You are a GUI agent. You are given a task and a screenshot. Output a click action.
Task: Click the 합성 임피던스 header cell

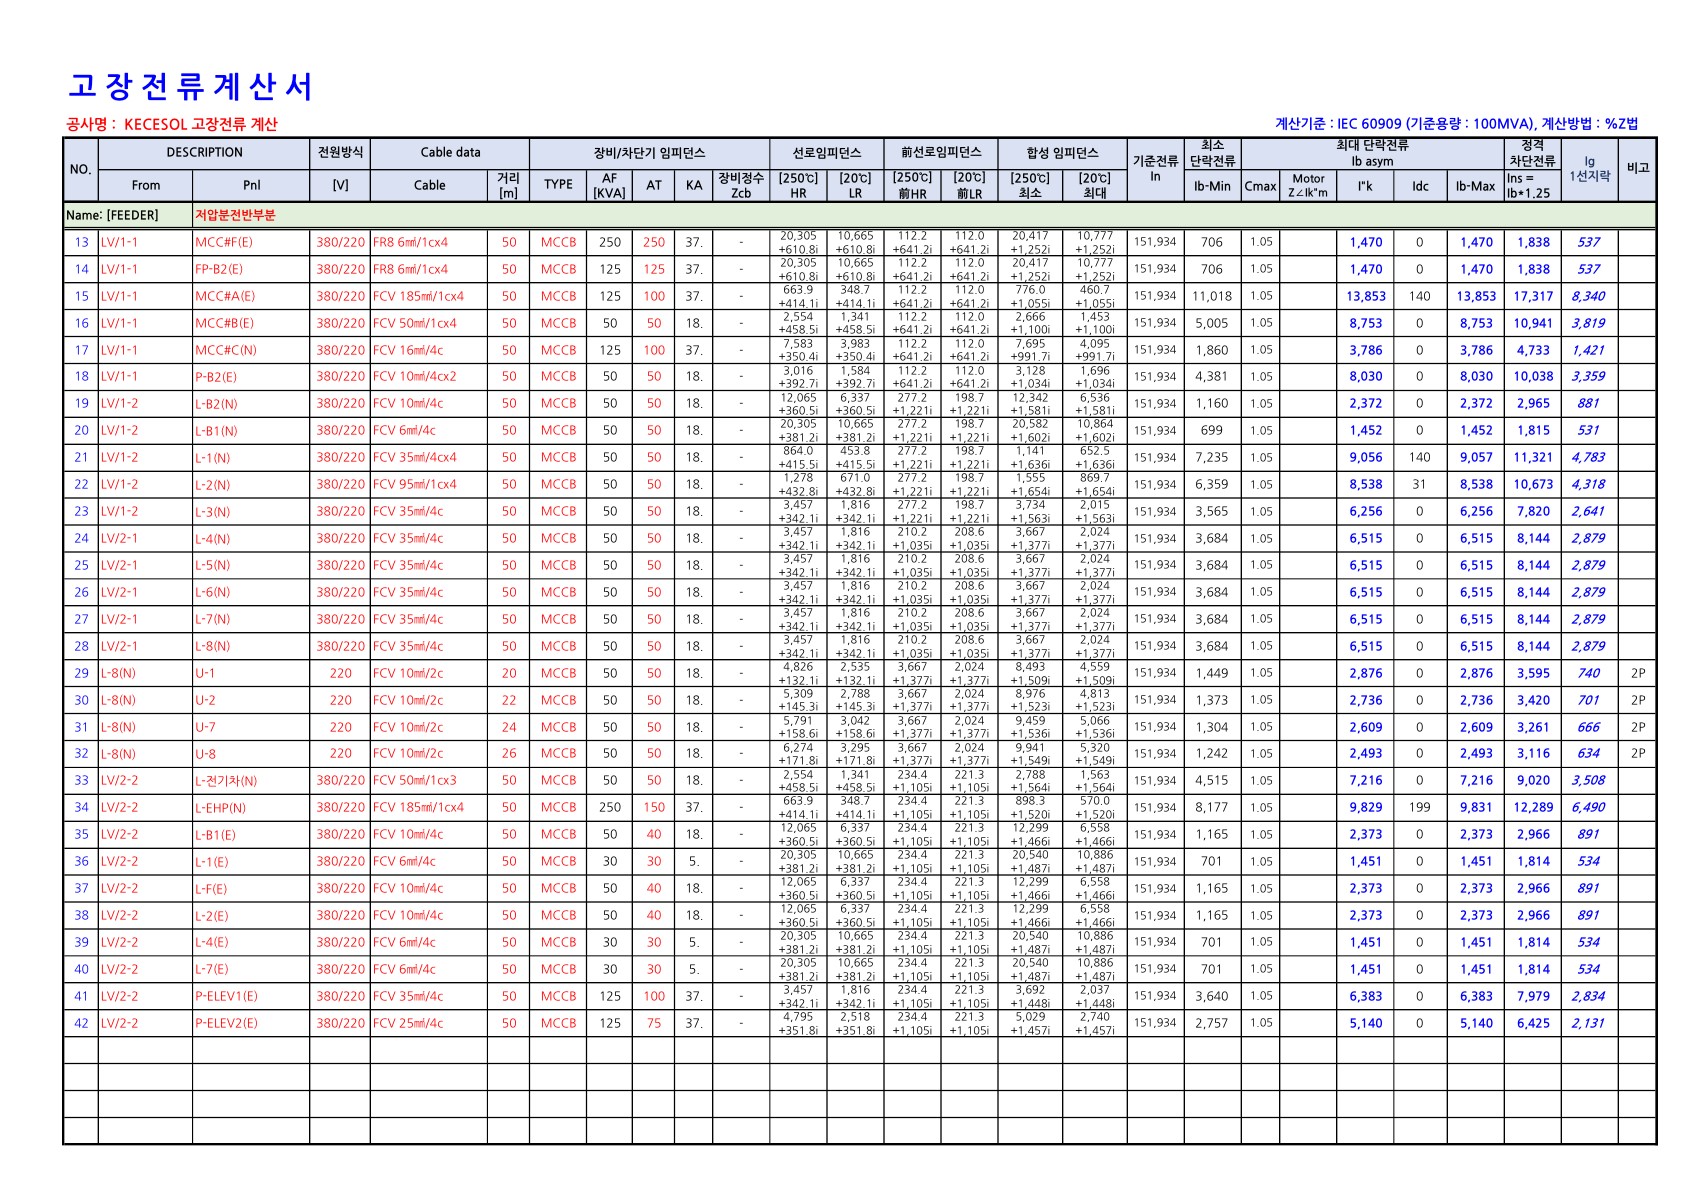[1062, 153]
